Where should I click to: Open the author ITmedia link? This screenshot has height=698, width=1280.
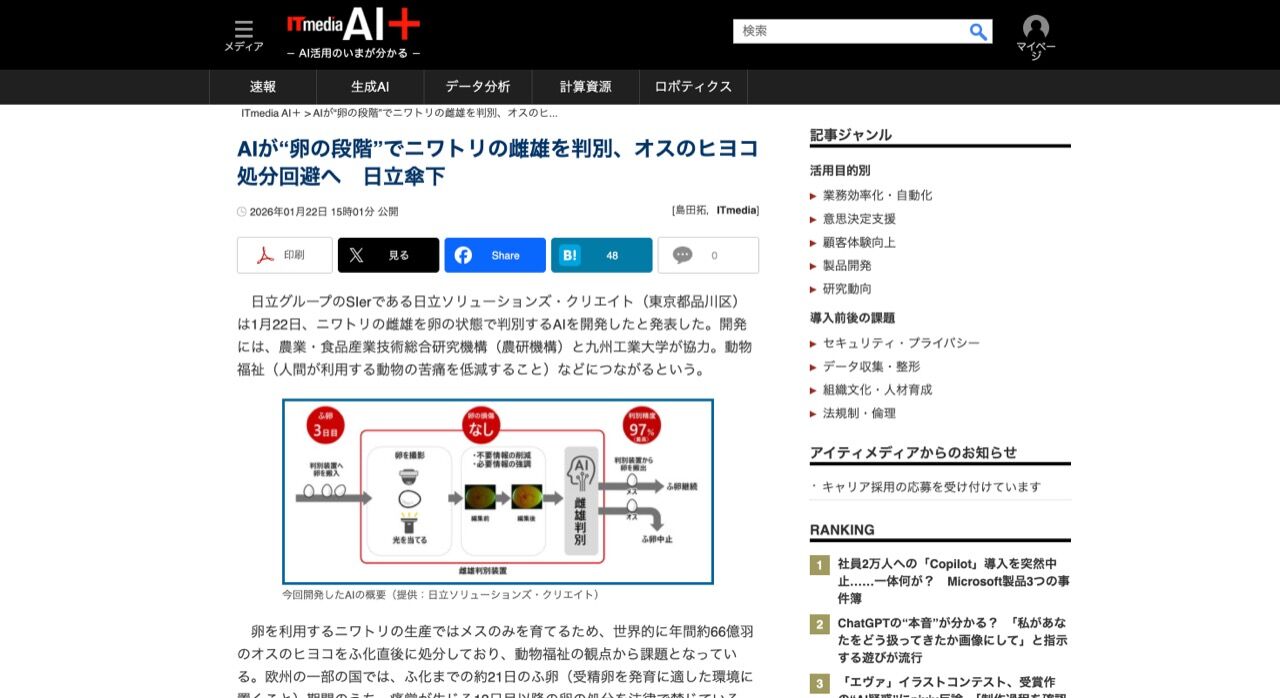tap(737, 210)
